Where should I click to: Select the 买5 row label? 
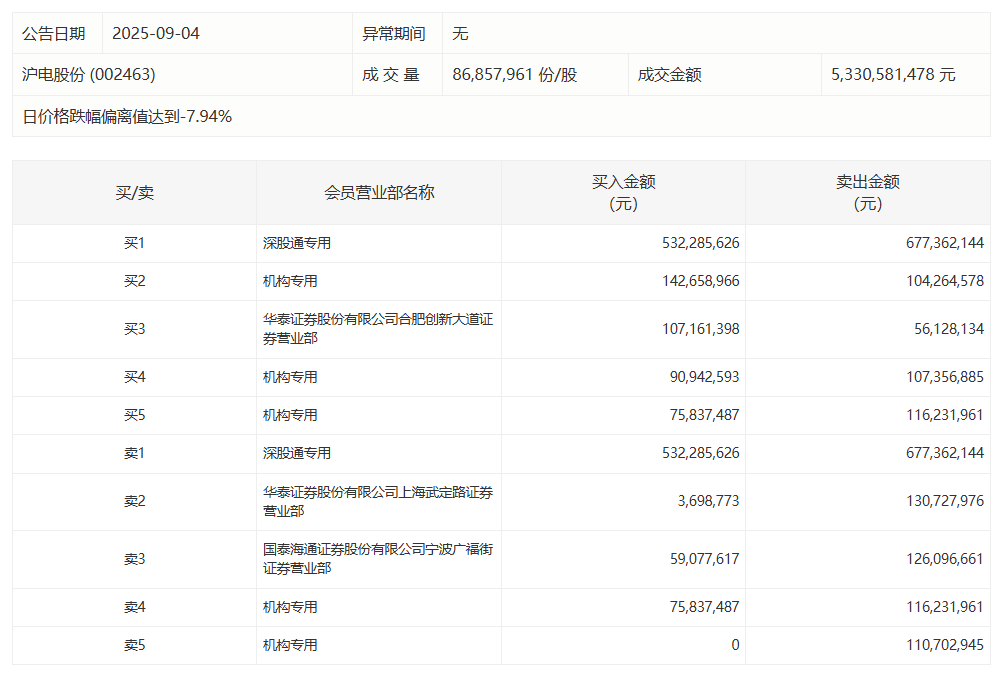[x=135, y=415]
